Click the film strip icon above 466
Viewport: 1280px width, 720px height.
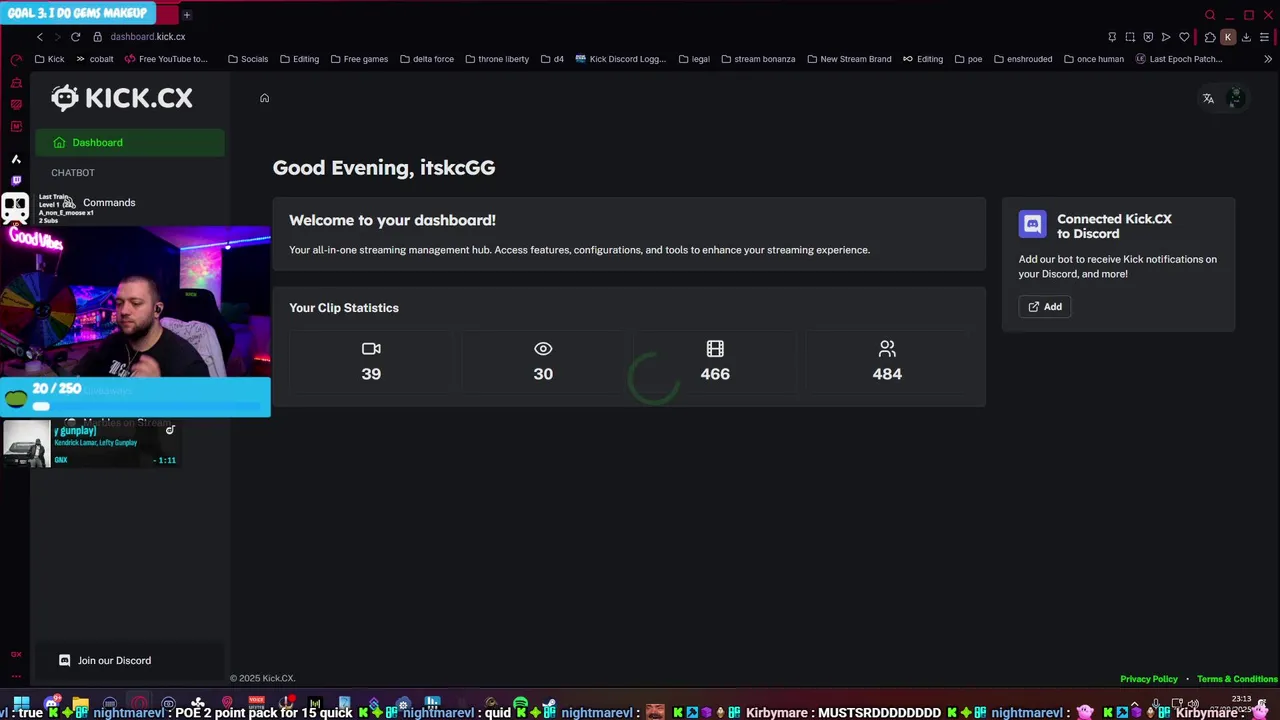coord(715,349)
